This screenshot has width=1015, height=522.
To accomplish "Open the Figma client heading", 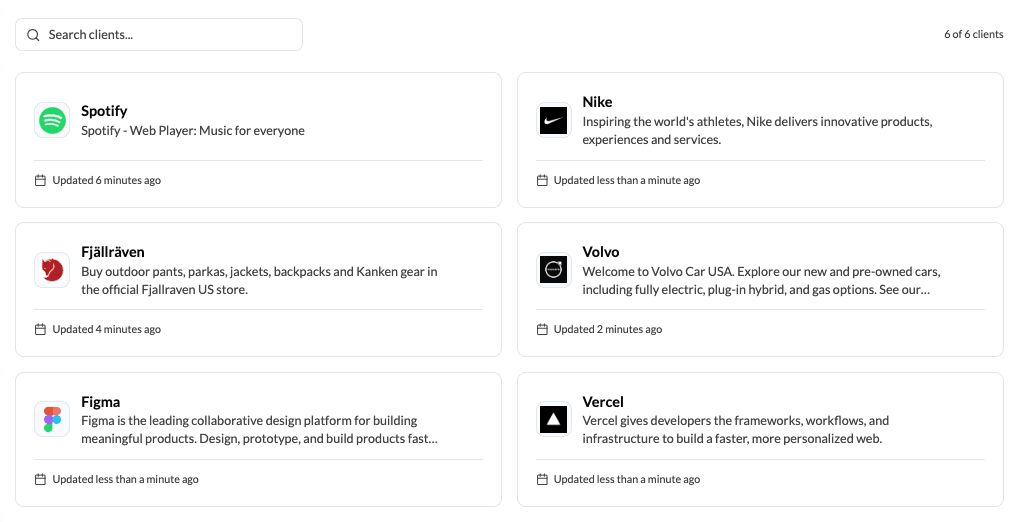I will pos(100,402).
